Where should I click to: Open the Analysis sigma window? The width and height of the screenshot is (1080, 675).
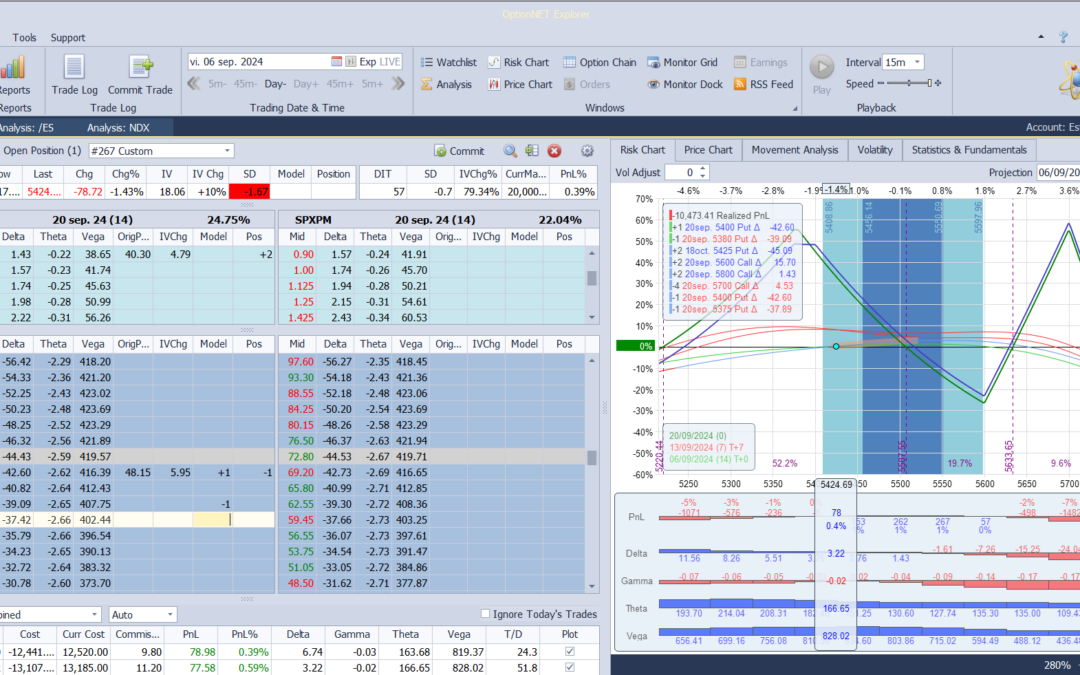tap(446, 84)
